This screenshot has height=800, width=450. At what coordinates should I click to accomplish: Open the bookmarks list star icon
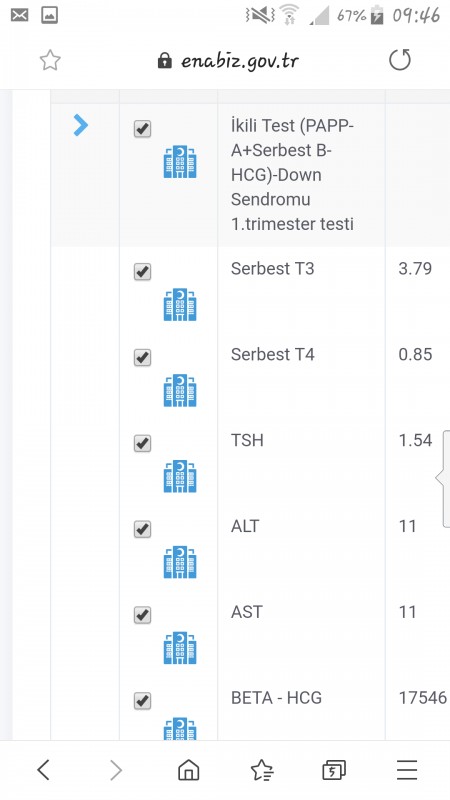pos(262,769)
